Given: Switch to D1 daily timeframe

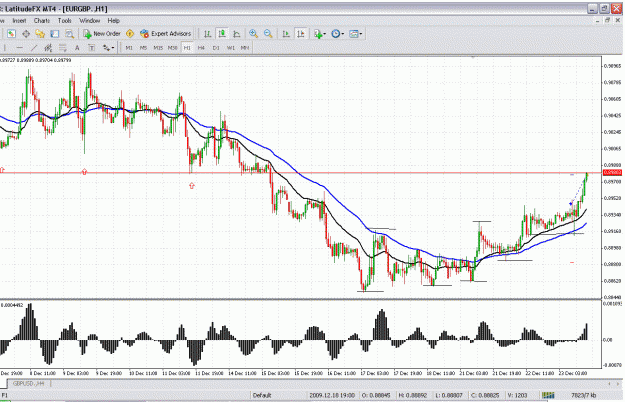Looking at the screenshot, I should point(216,48).
